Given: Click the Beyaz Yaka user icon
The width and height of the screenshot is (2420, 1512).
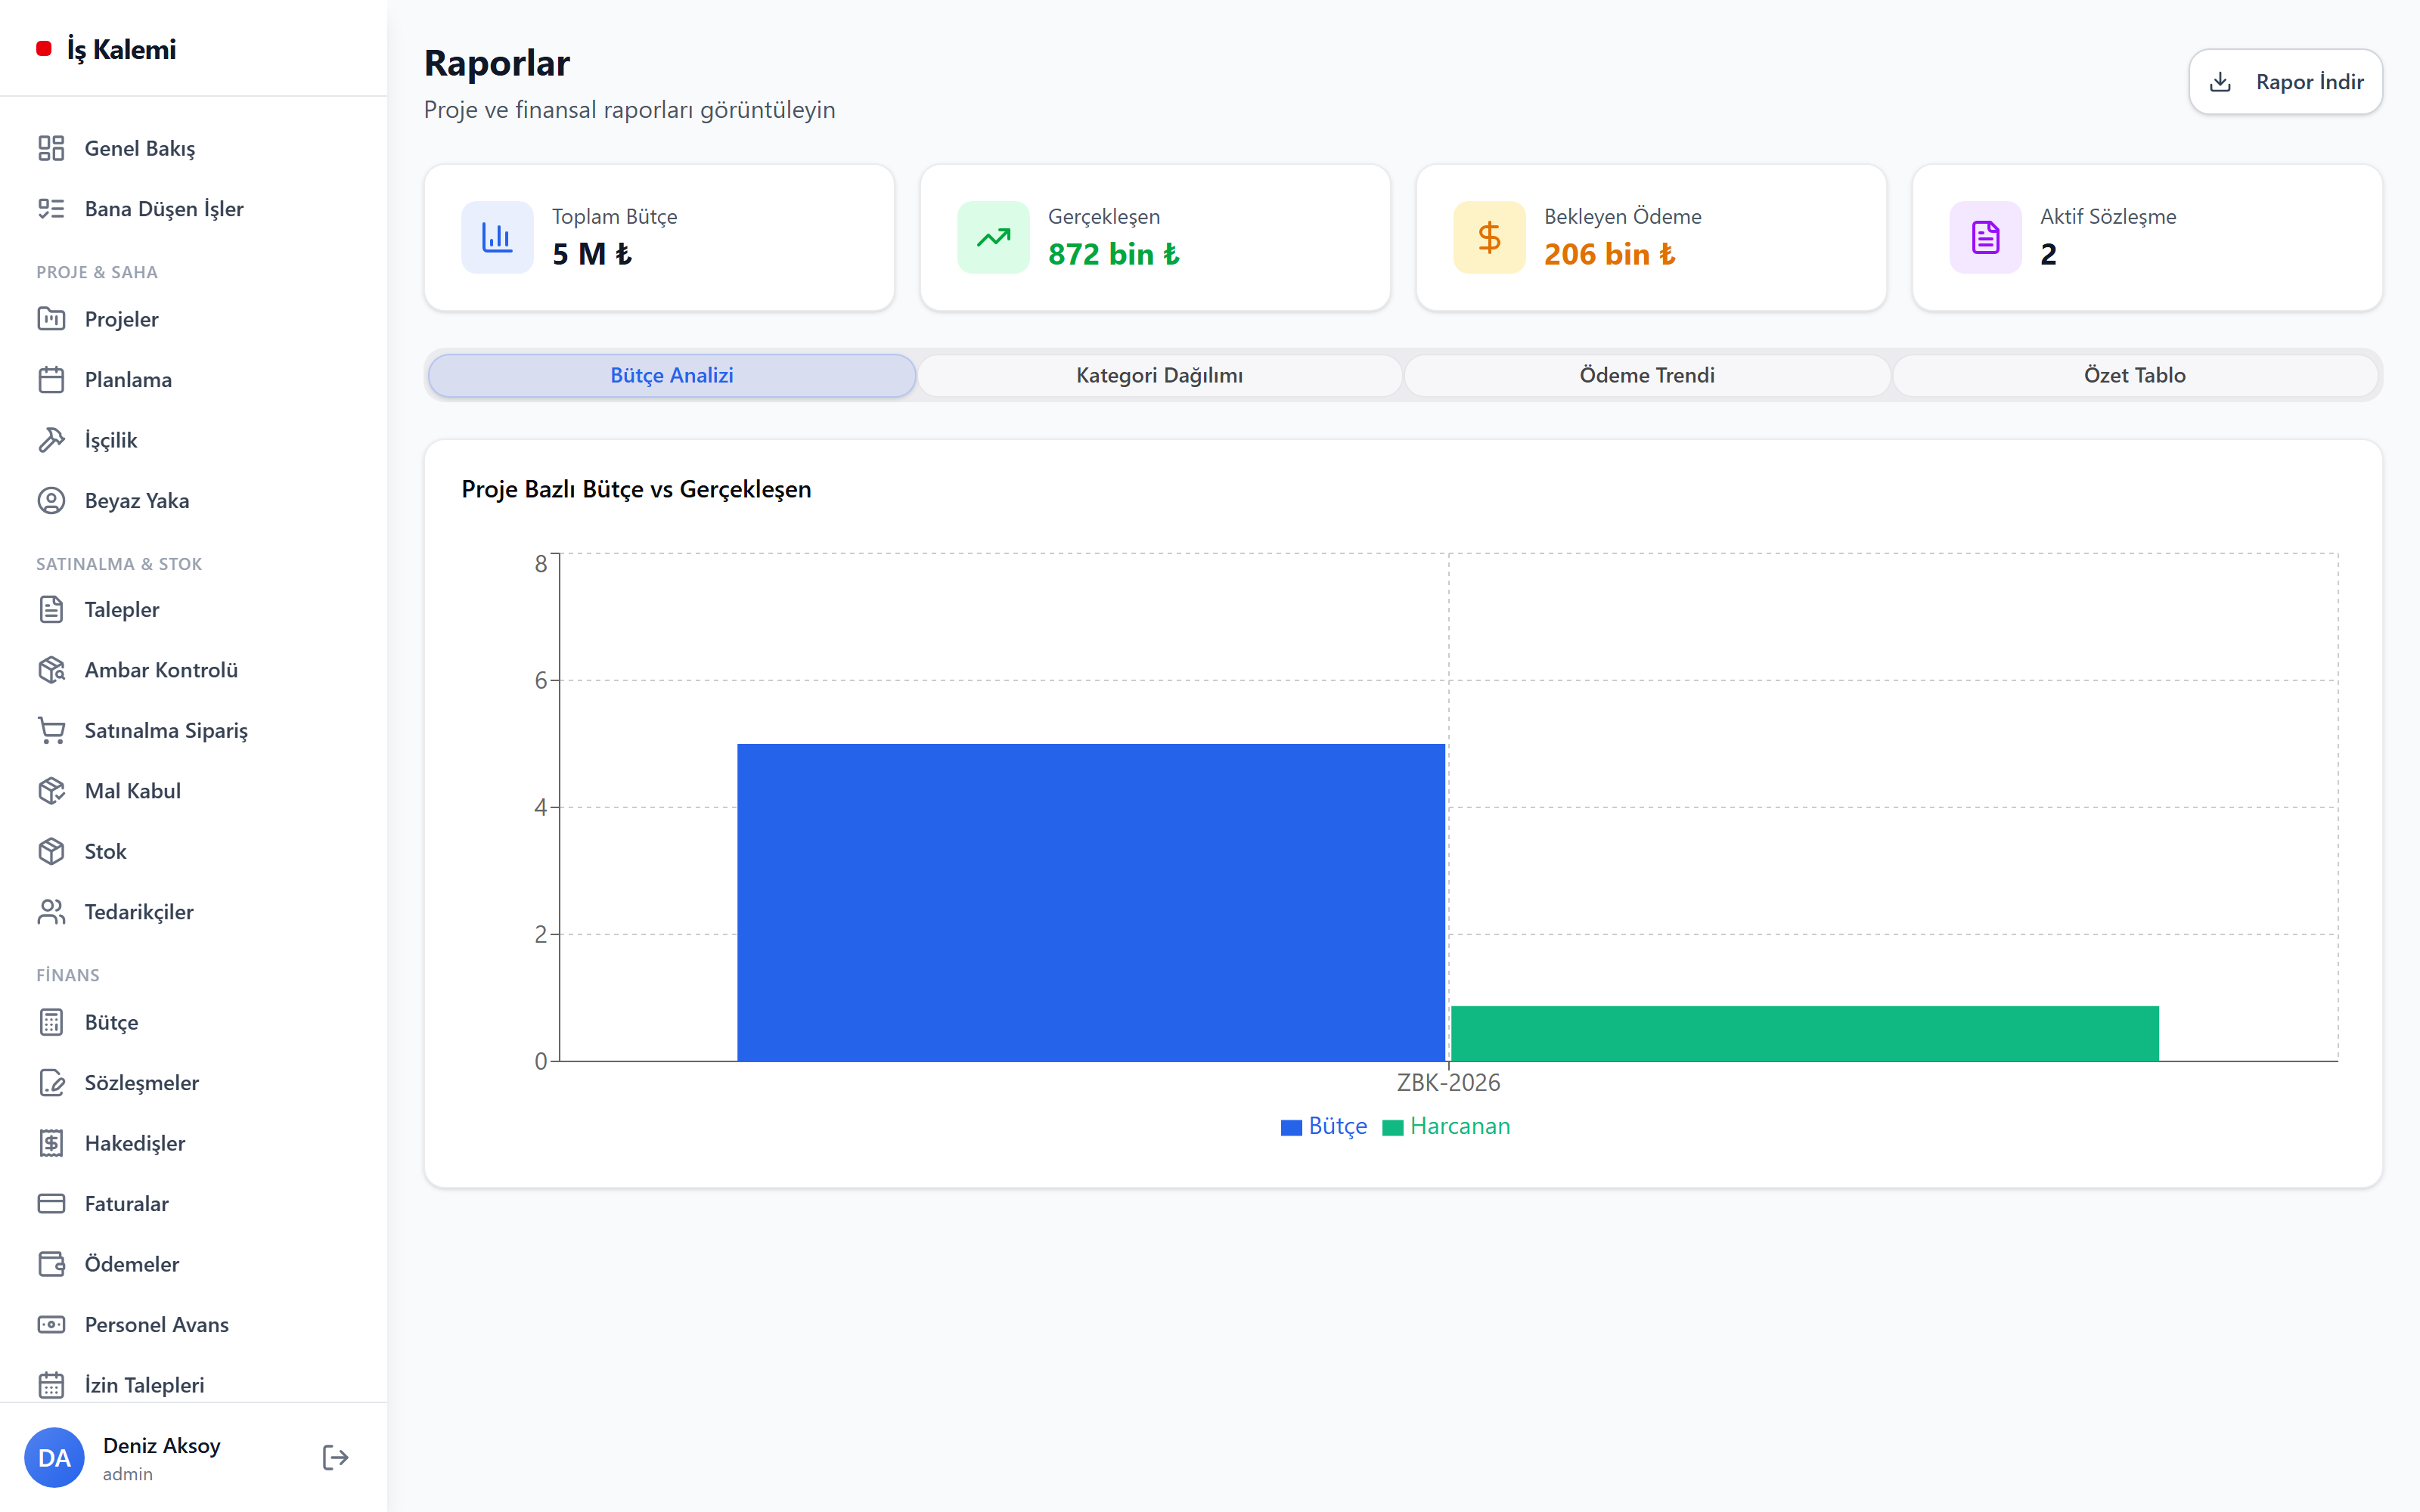Looking at the screenshot, I should pyautogui.click(x=51, y=501).
